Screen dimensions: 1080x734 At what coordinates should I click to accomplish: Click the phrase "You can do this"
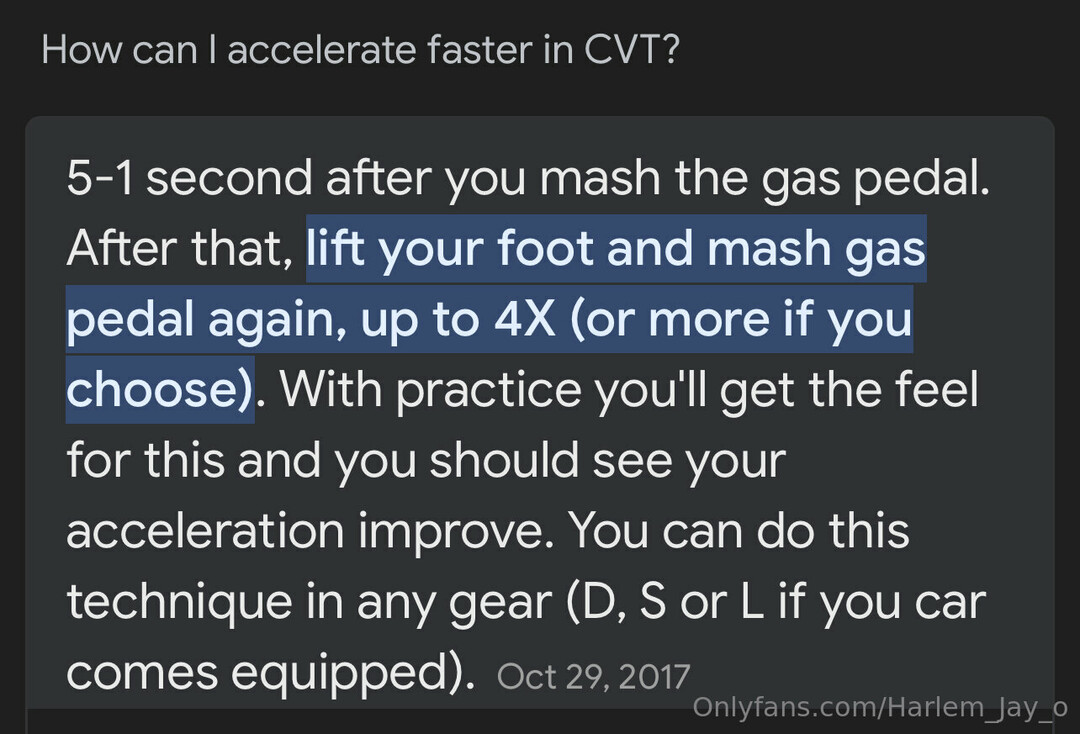click(x=740, y=531)
